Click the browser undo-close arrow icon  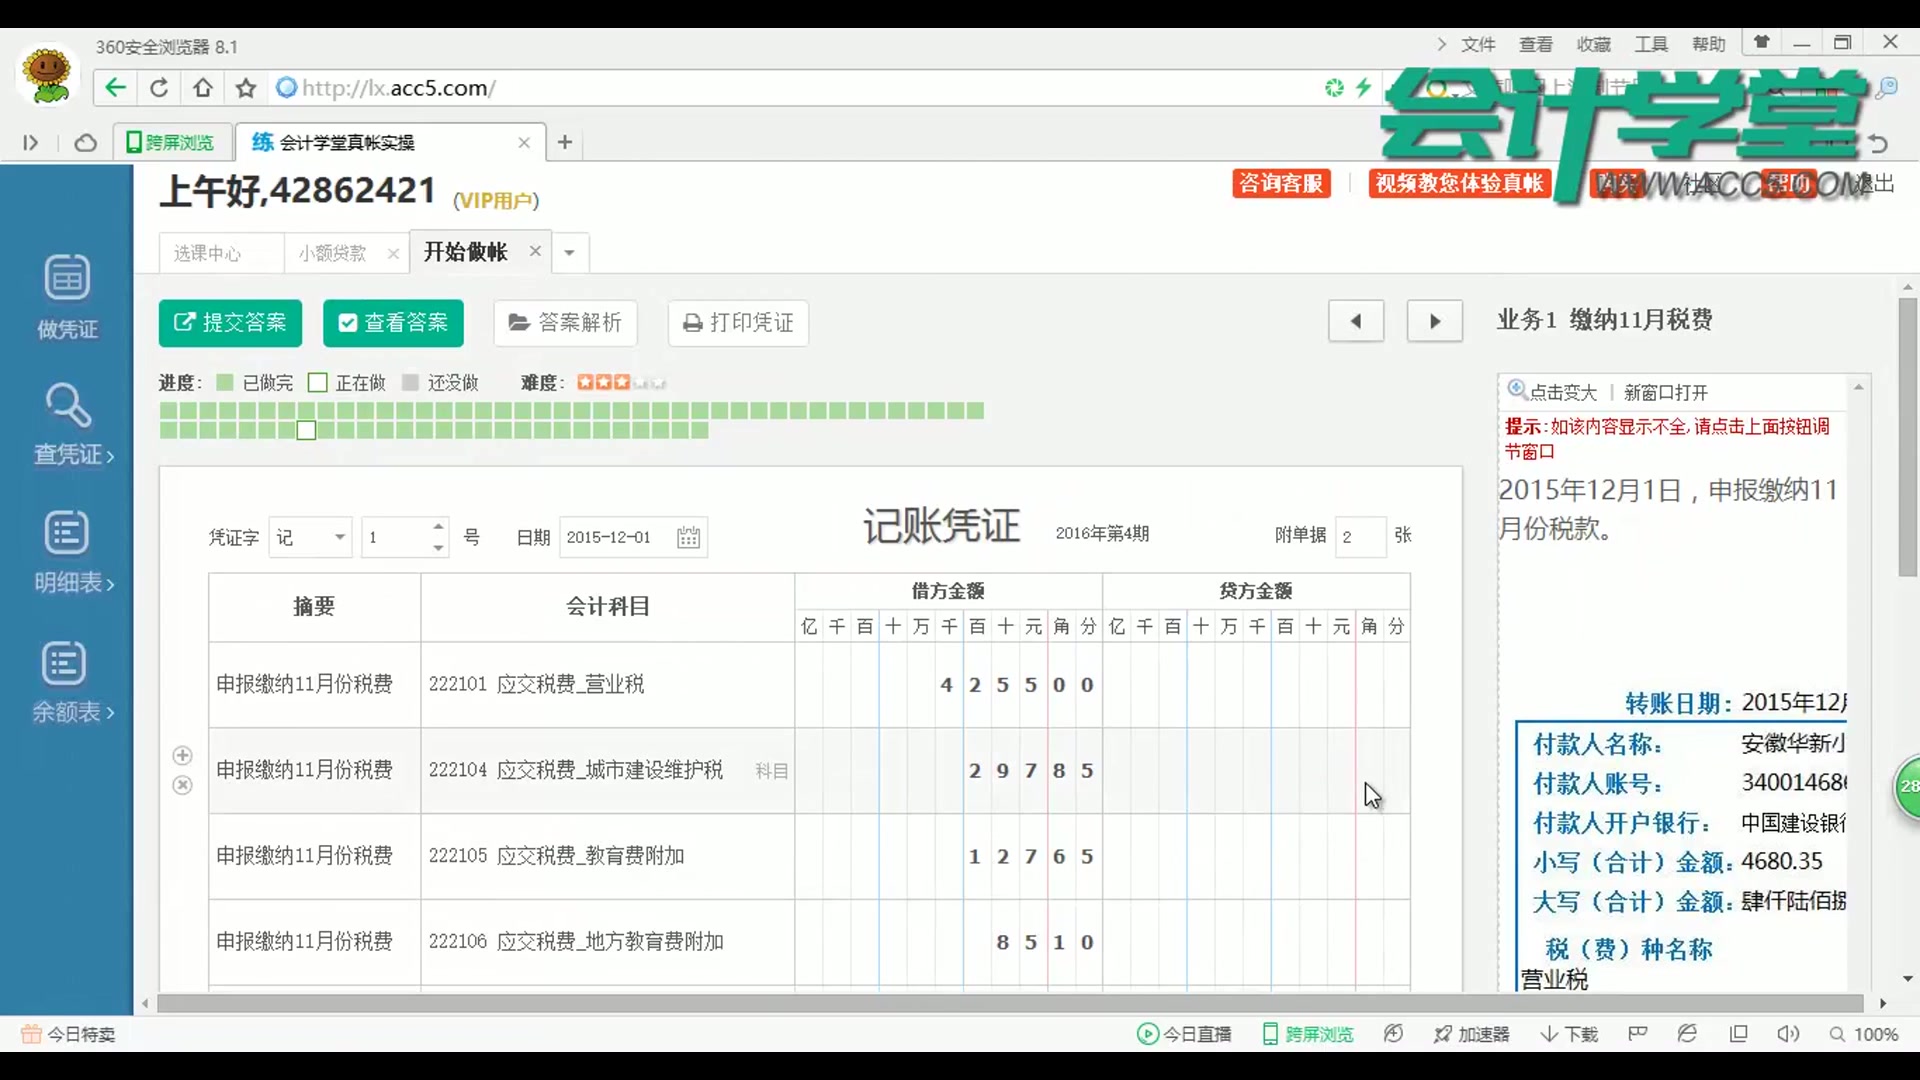(1878, 144)
